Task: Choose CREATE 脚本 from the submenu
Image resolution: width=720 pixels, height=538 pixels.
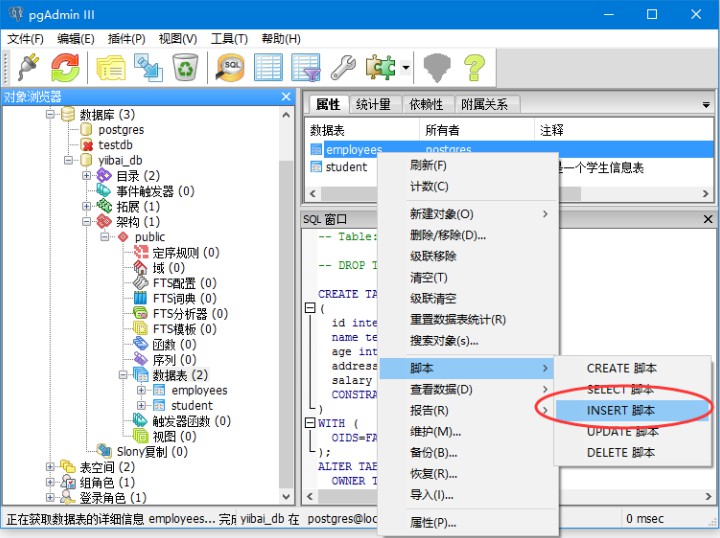Action: tap(631, 368)
